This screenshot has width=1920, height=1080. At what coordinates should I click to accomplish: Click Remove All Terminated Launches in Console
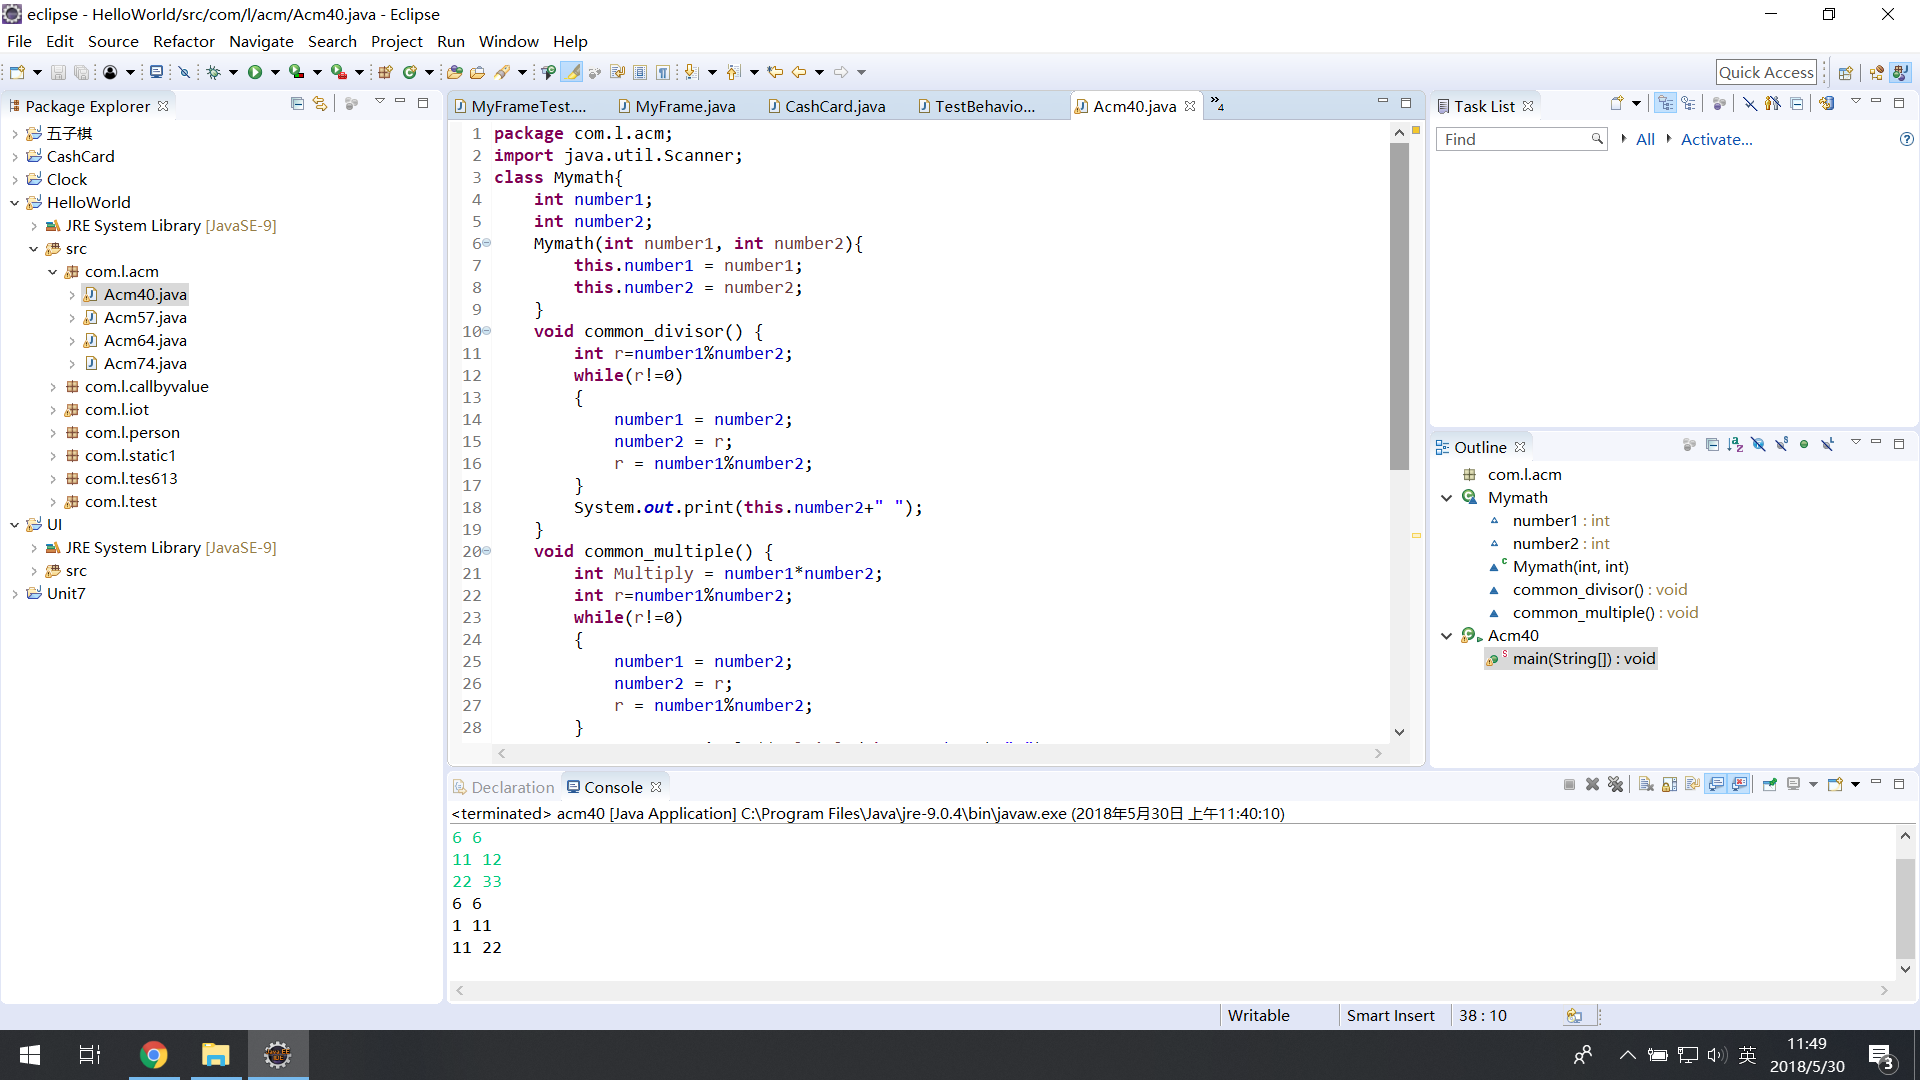(x=1615, y=785)
